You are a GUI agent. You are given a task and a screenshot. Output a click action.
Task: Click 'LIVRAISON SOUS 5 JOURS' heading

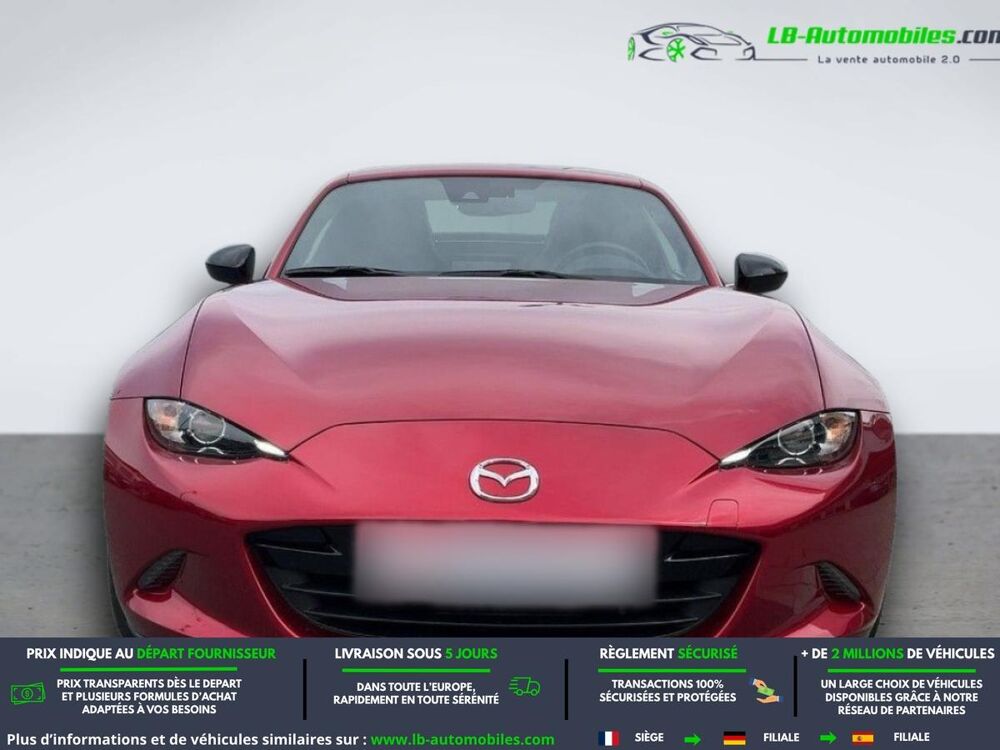tap(416, 654)
